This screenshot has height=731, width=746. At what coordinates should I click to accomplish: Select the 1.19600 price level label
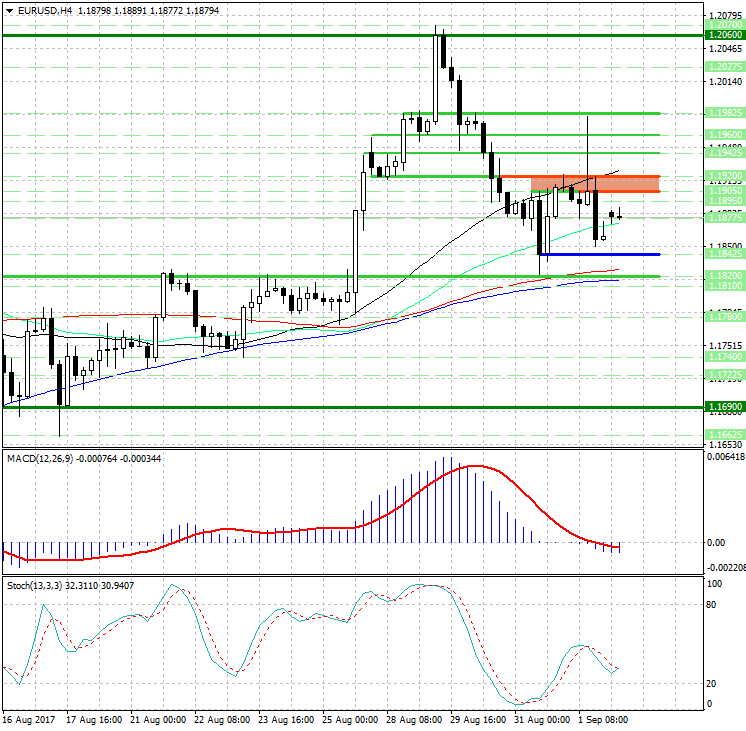725,135
